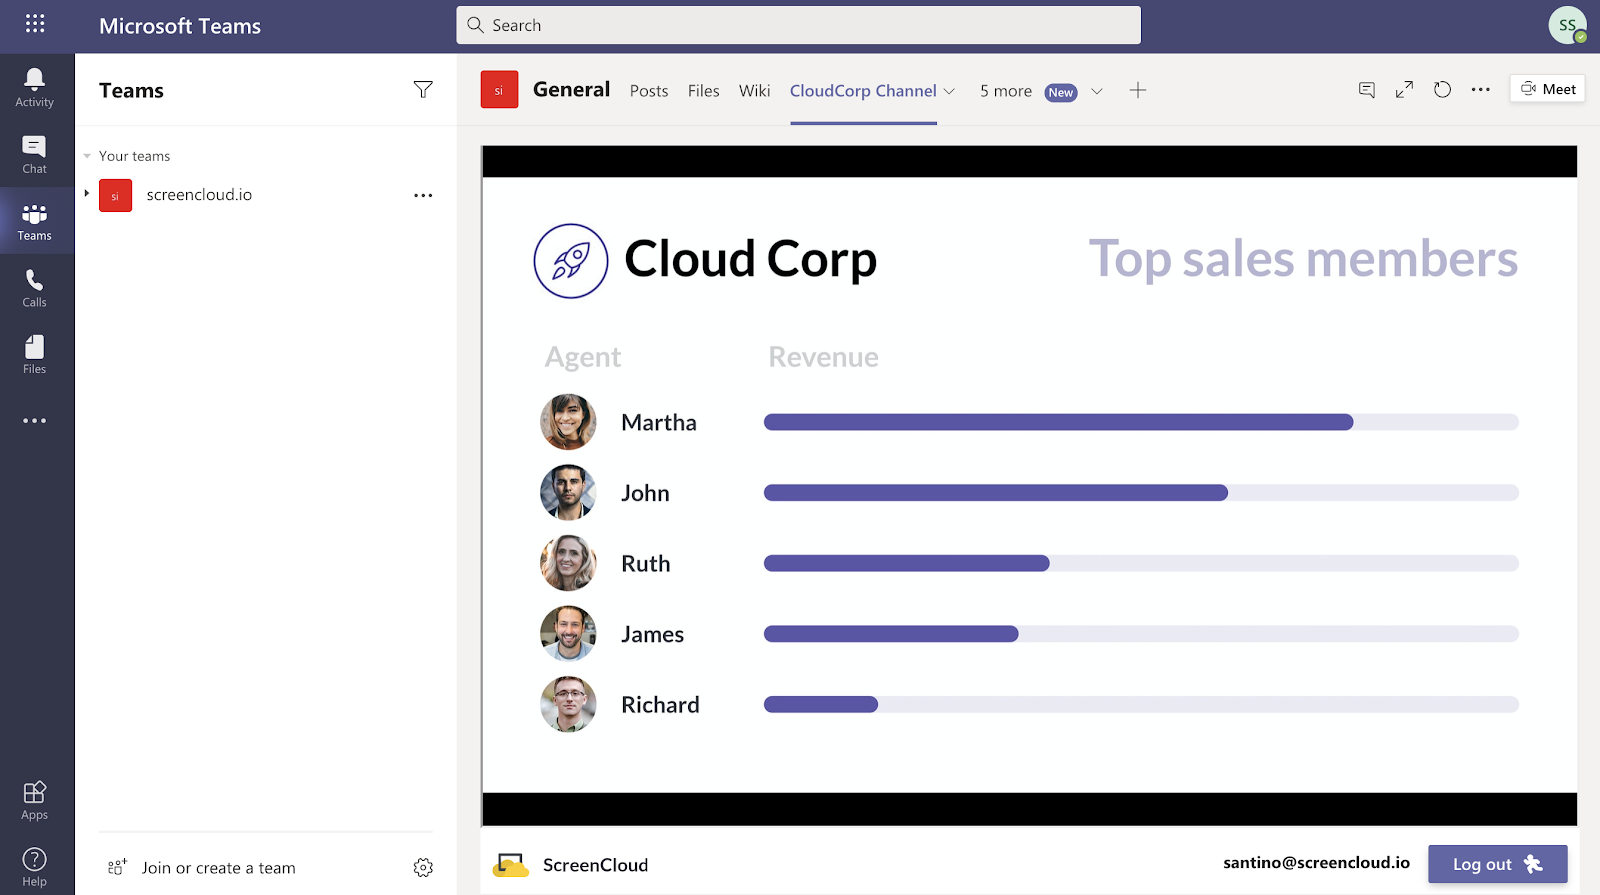The height and width of the screenshot is (895, 1600).
Task: Open the Calls section
Action: point(35,288)
